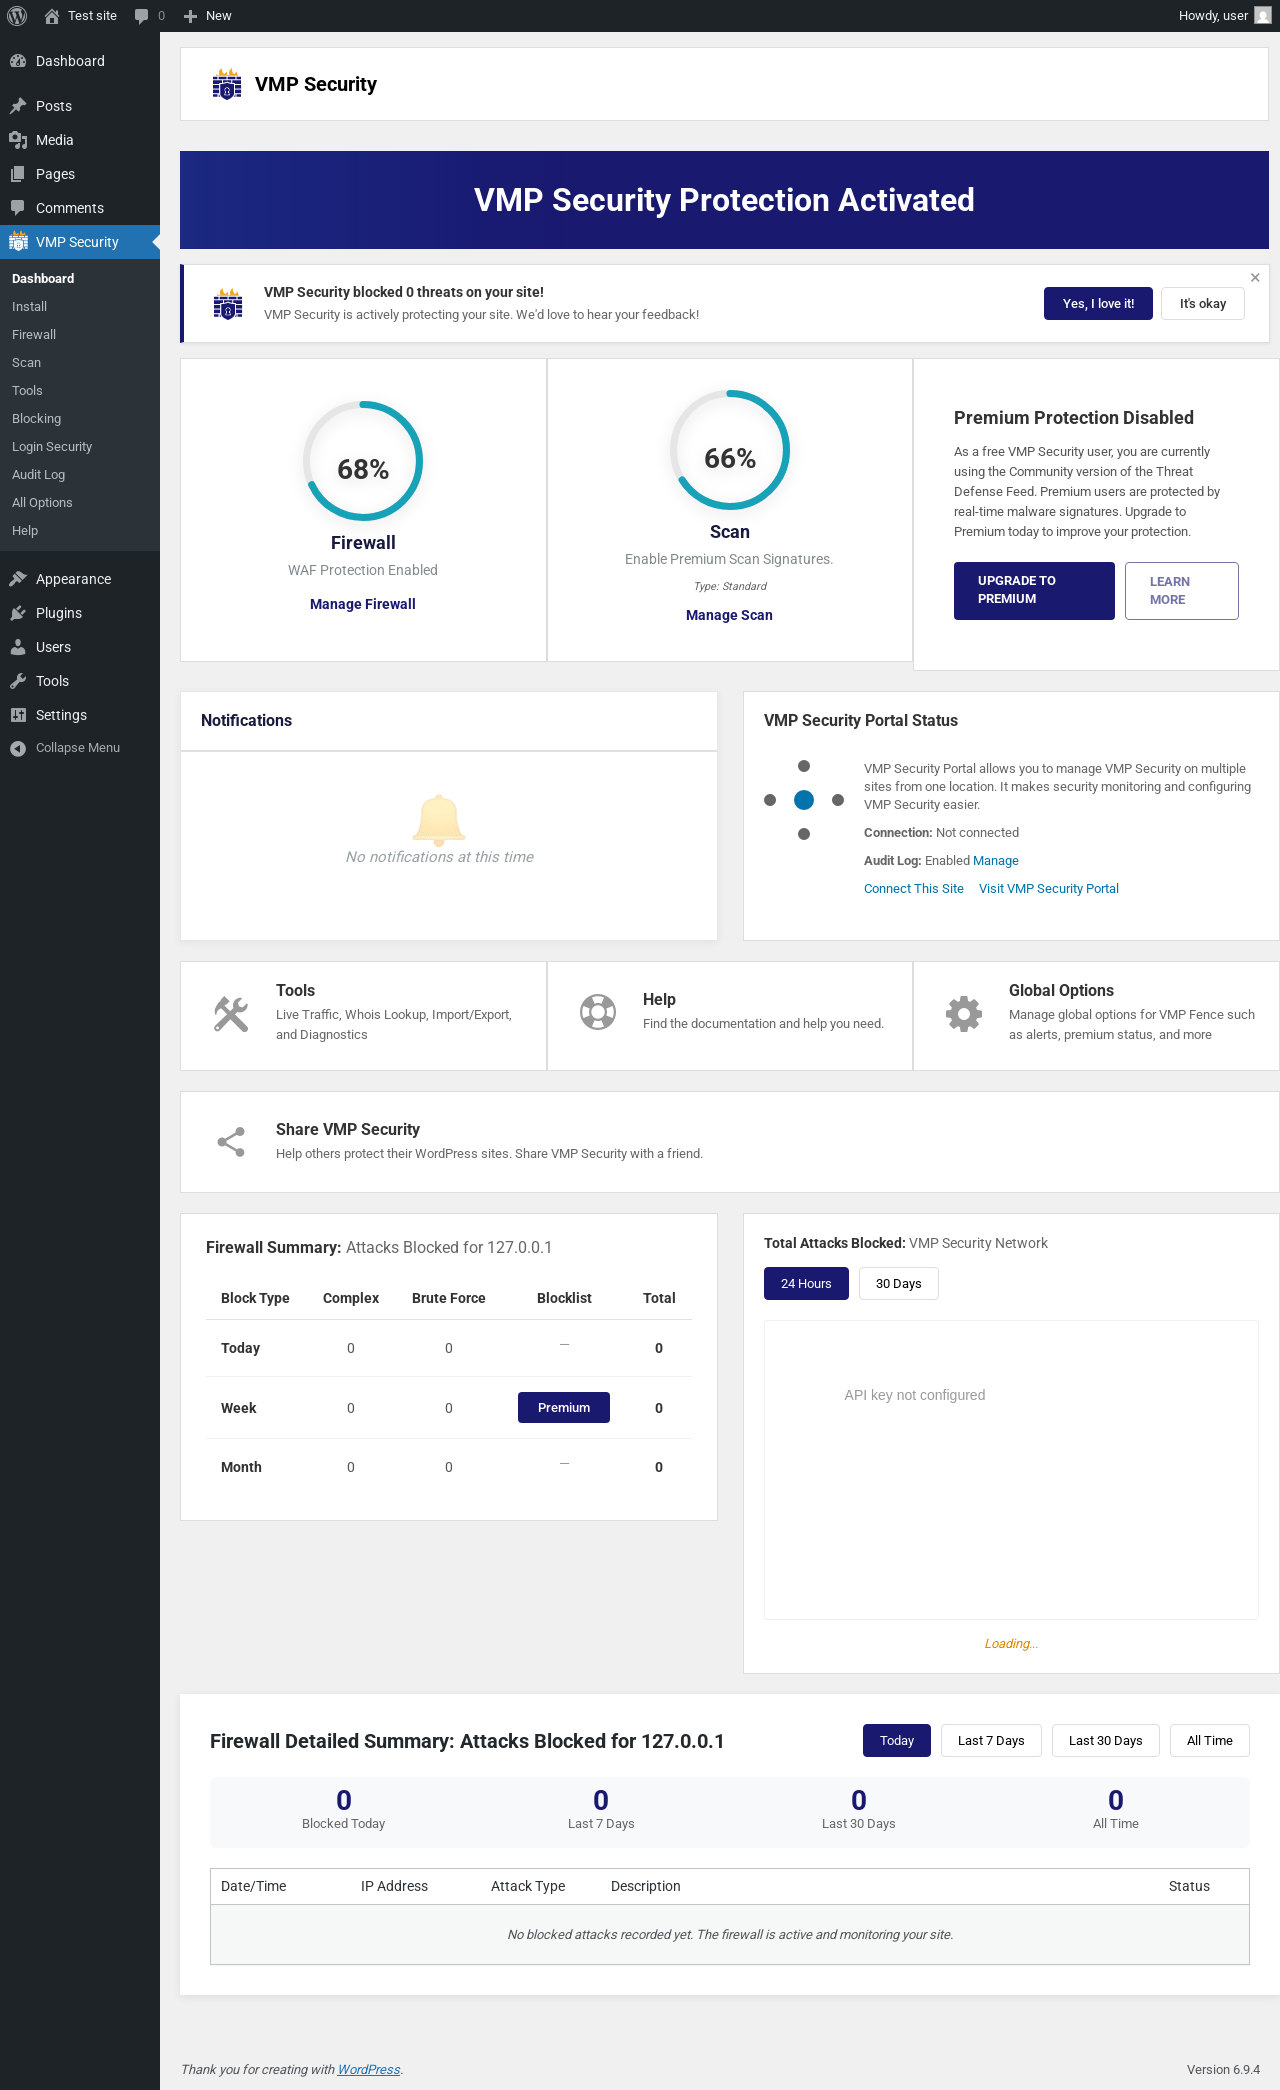Click the portal status center blue dot
This screenshot has height=2090, width=1280.
click(804, 800)
